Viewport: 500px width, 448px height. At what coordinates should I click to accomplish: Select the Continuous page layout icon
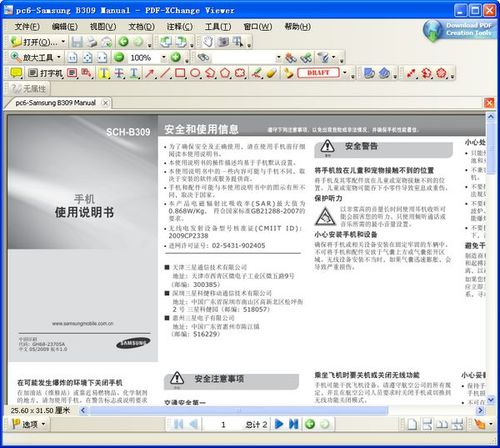427,424
